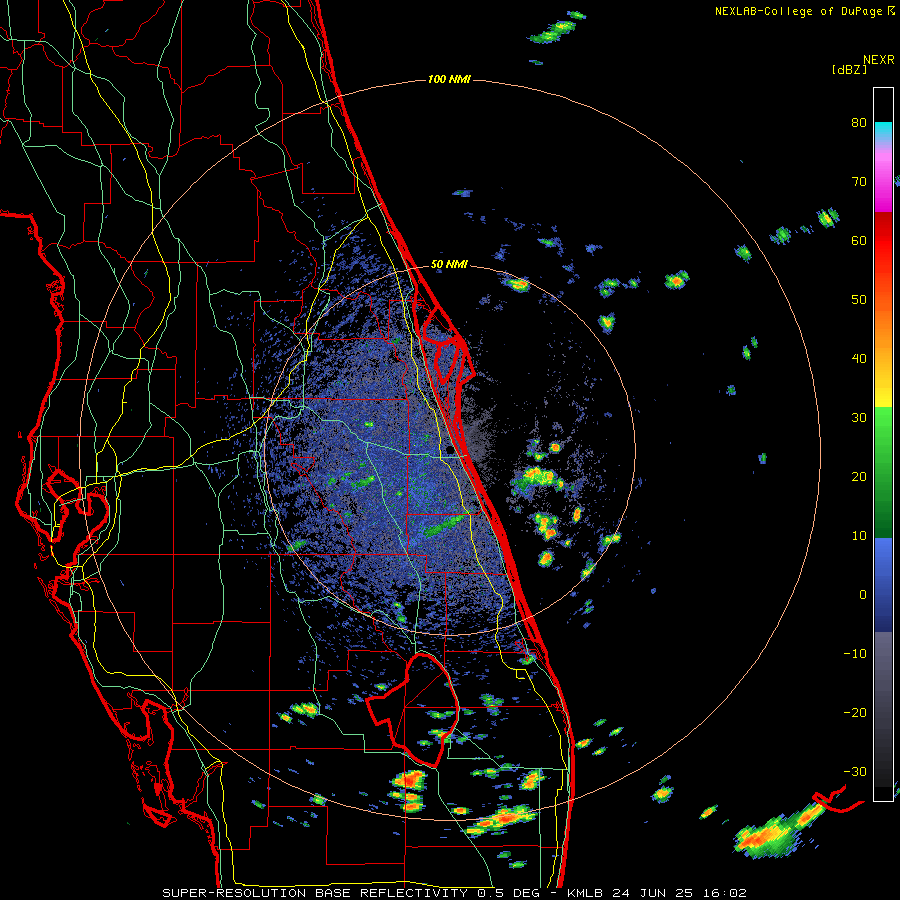The width and height of the screenshot is (900, 900).
Task: Click the KMLB radar site identifier
Action: (x=587, y=893)
